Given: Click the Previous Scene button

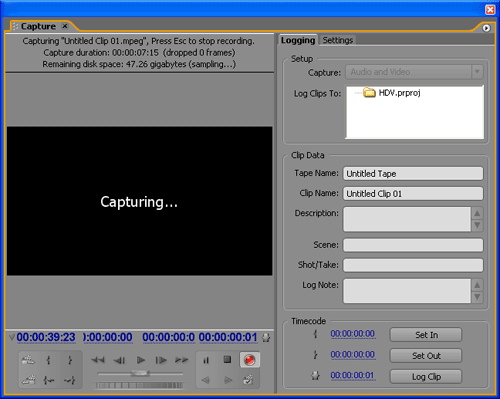Looking at the screenshot, I should coord(28,380).
